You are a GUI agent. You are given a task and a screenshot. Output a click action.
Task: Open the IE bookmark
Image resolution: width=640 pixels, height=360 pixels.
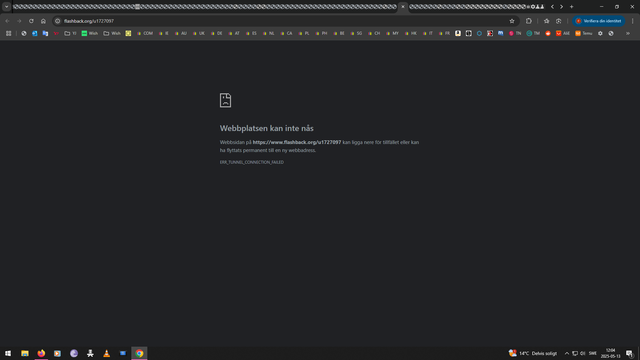tap(164, 33)
